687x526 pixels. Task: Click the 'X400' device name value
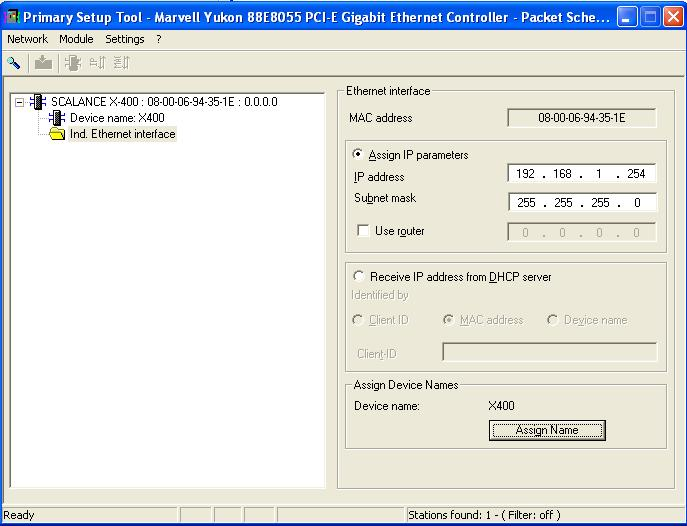501,406
